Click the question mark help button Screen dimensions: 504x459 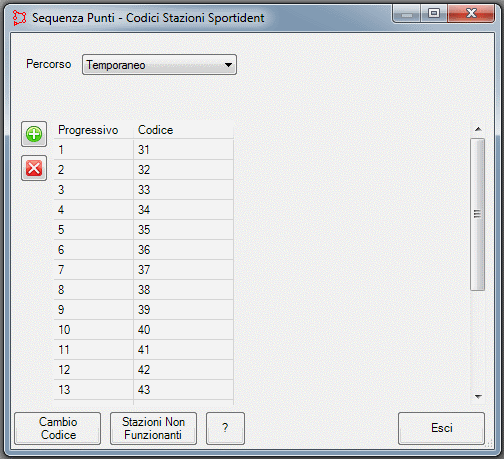click(225, 428)
